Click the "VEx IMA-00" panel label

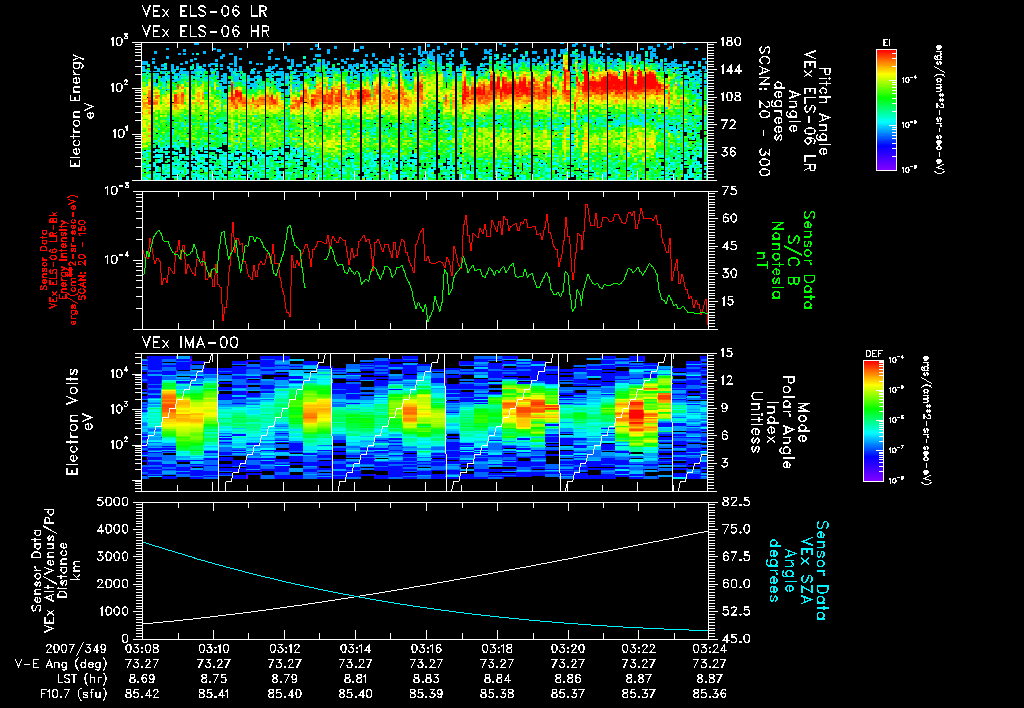[x=190, y=343]
